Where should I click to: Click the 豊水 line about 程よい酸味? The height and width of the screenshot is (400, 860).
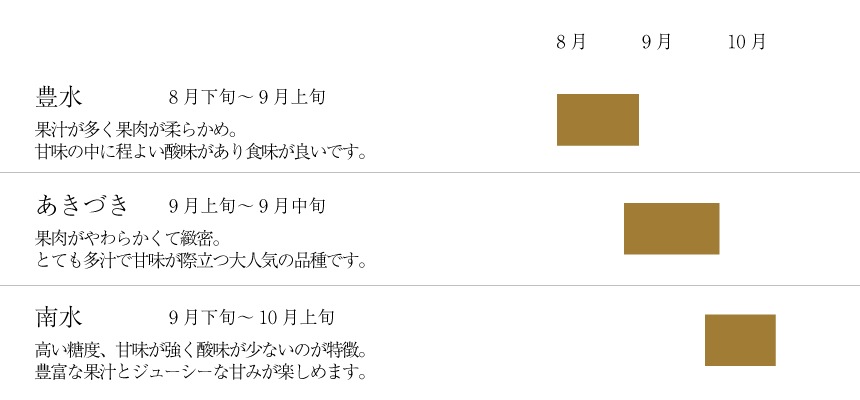click(x=202, y=152)
